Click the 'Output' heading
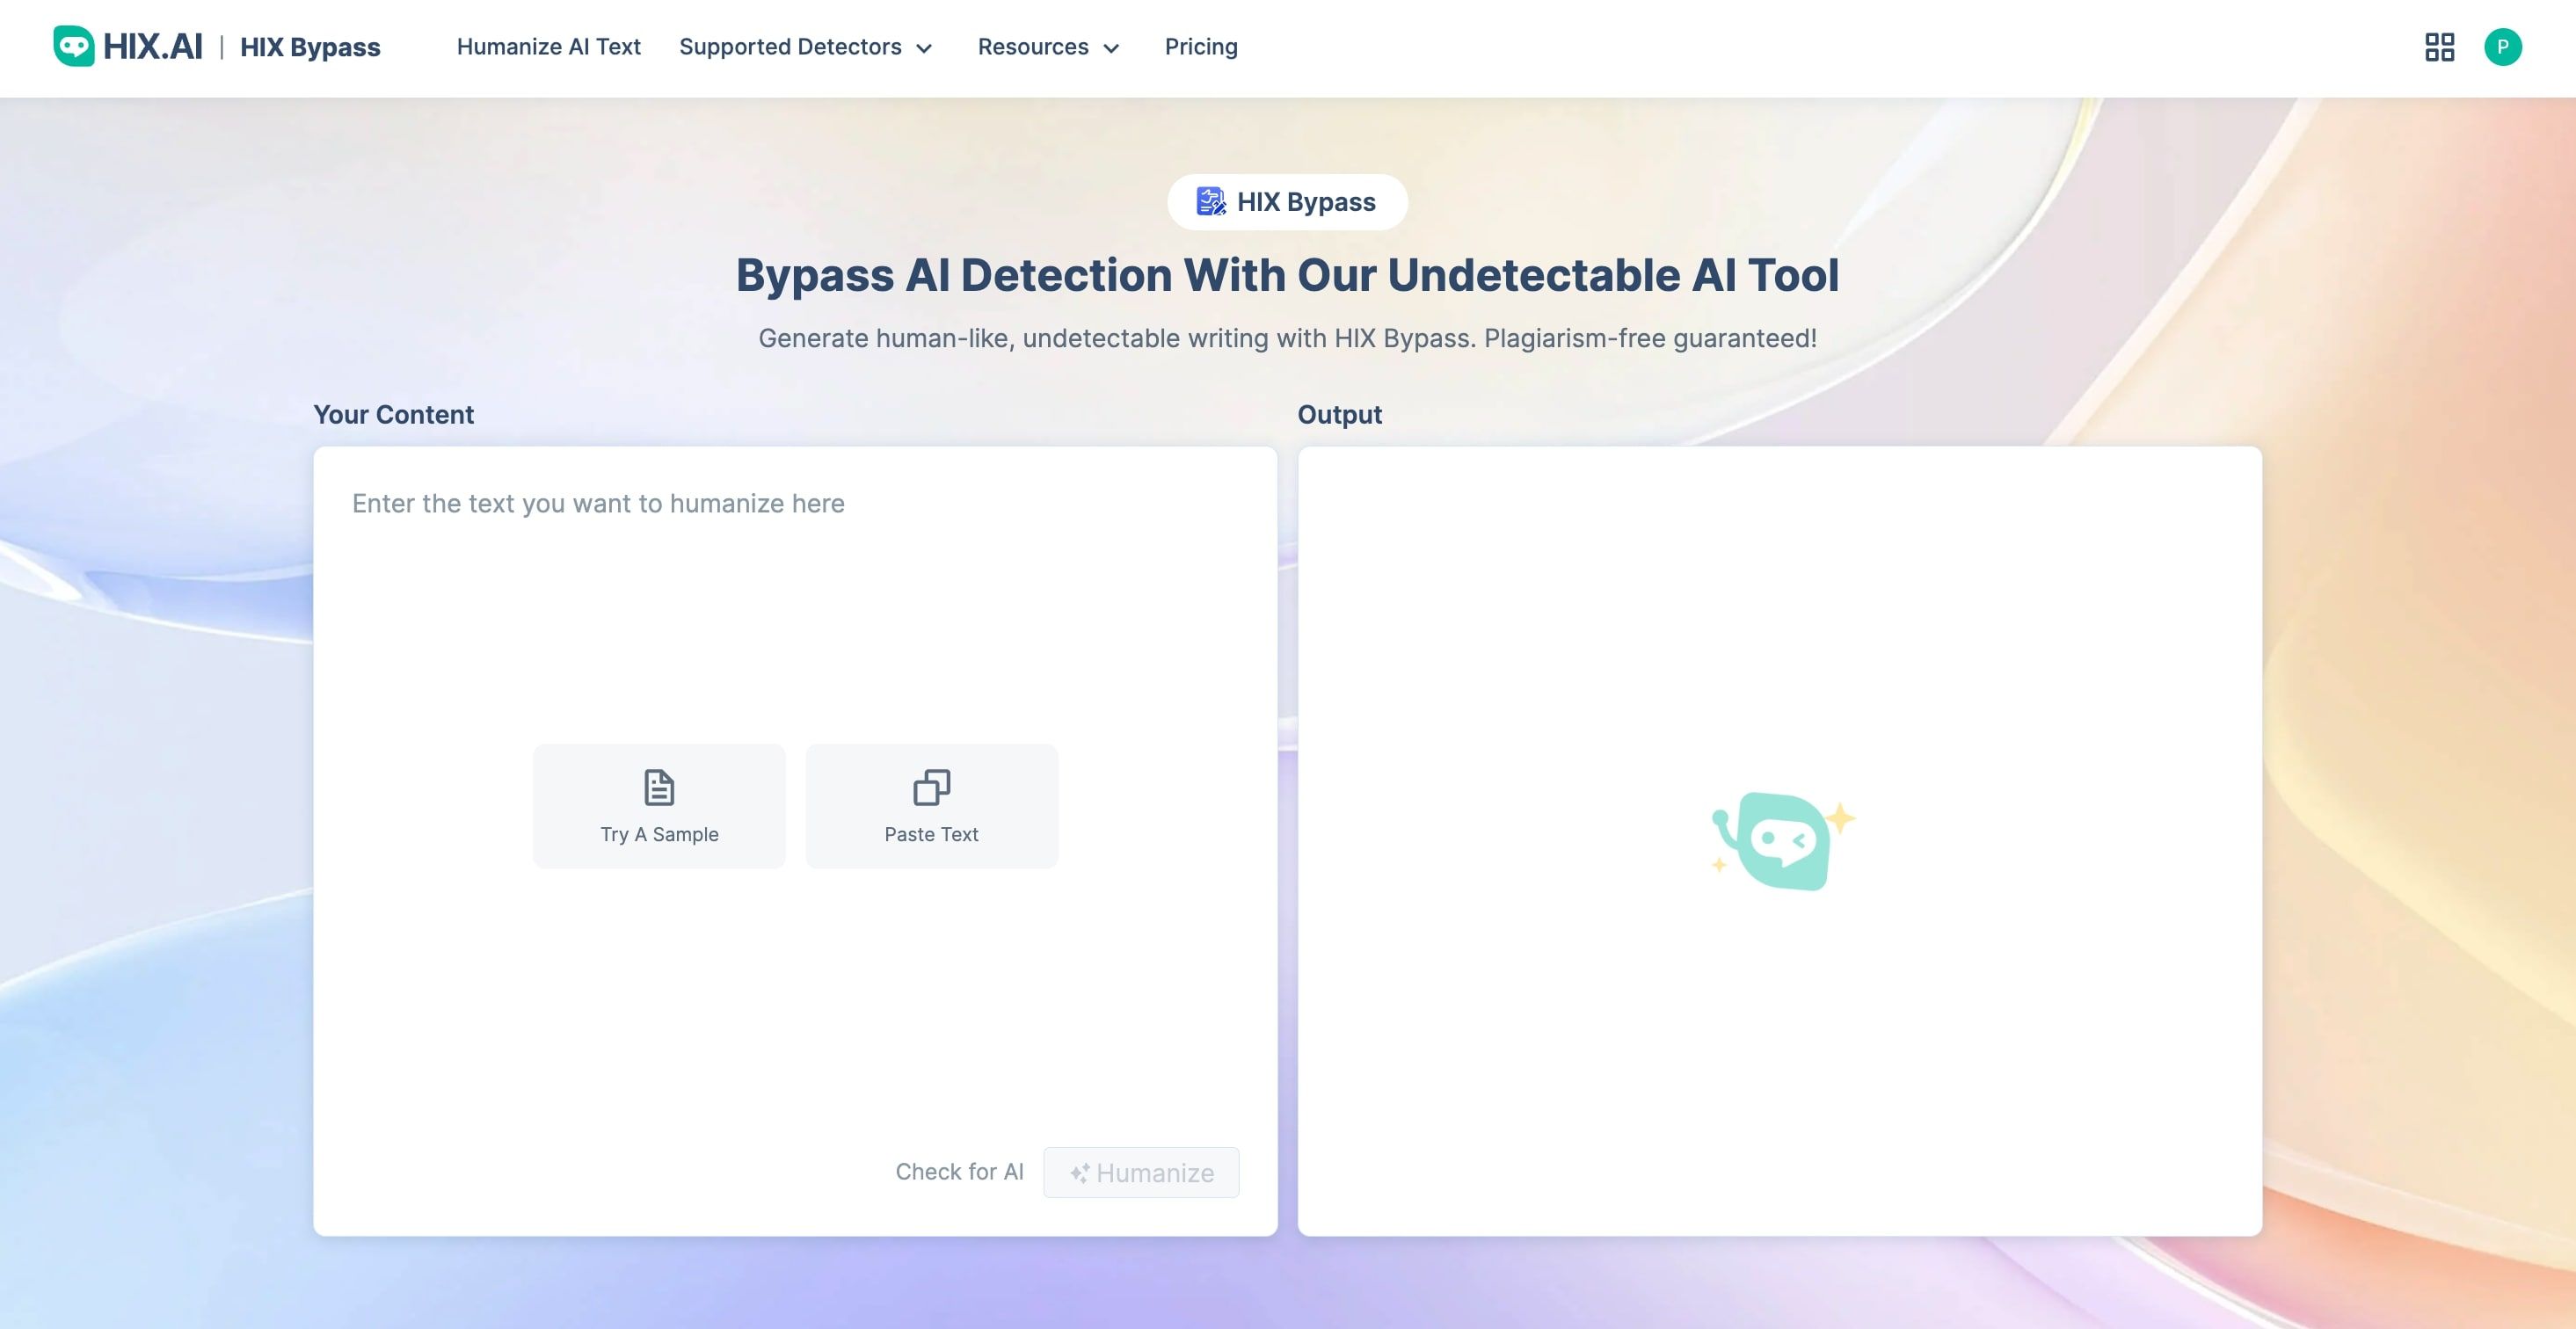 tap(1339, 415)
